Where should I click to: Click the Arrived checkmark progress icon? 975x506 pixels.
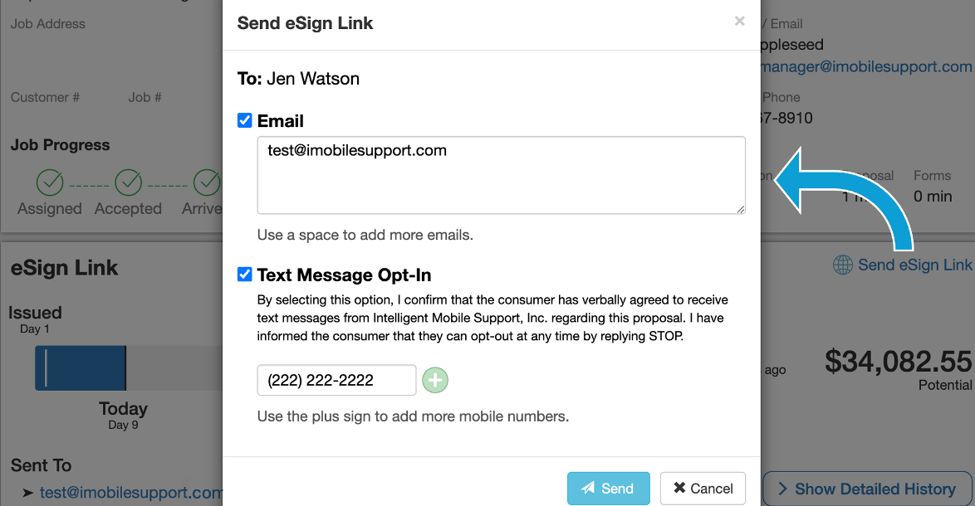click(207, 182)
